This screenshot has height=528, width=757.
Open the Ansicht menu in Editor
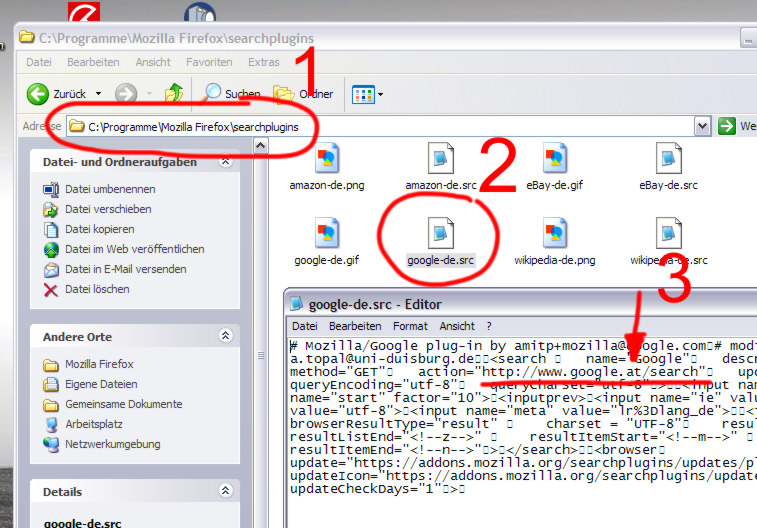pos(457,326)
